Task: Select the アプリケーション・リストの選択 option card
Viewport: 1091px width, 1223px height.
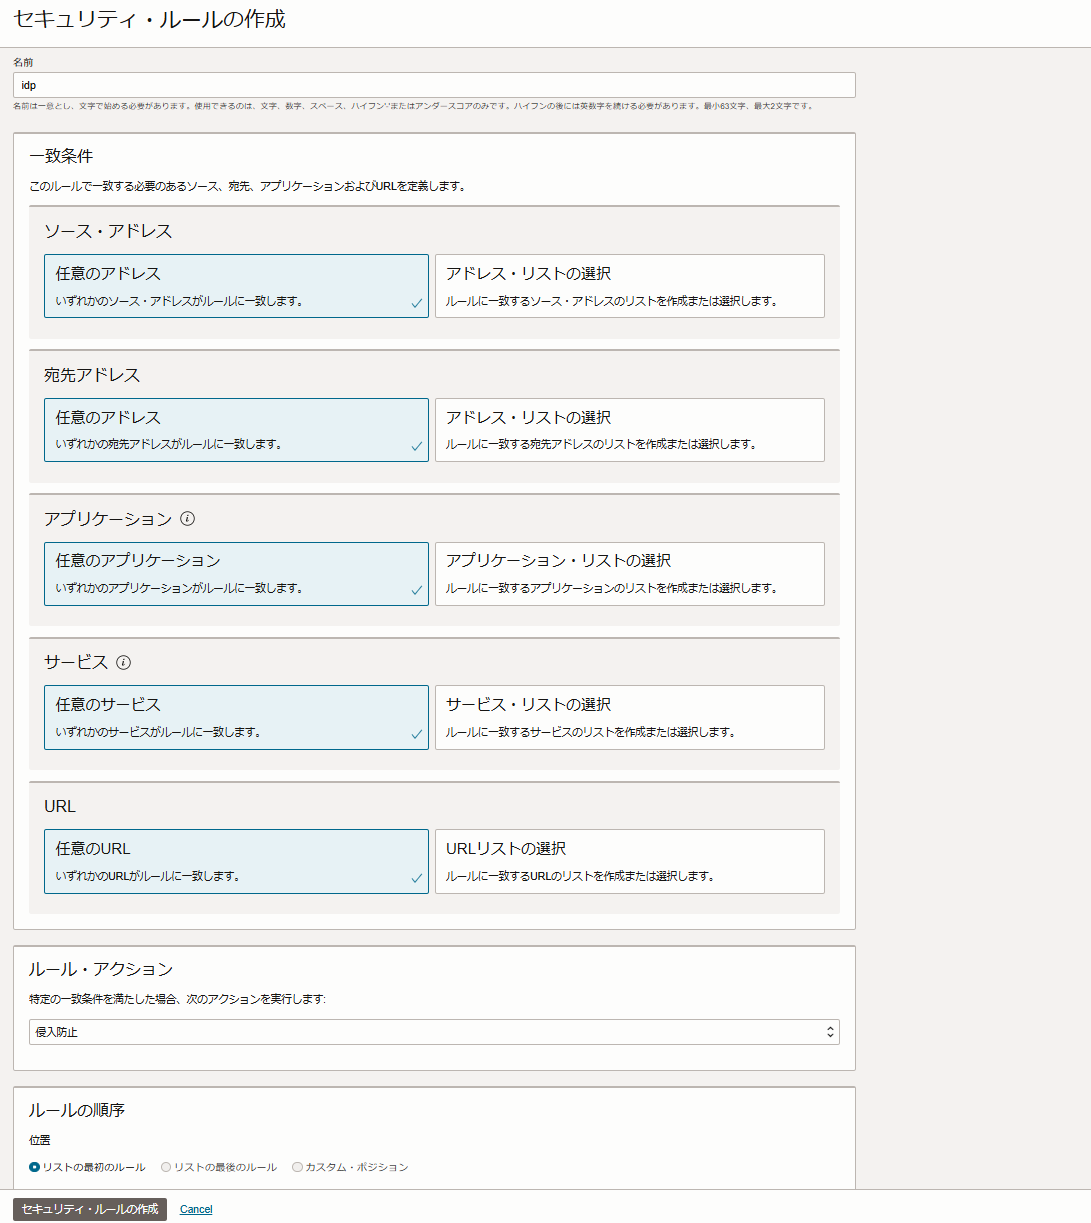Action: (x=629, y=573)
